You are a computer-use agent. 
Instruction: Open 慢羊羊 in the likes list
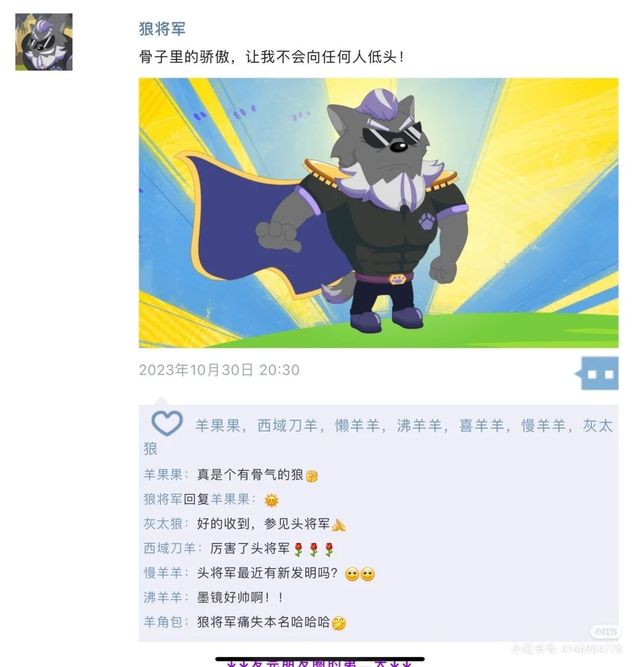(x=543, y=425)
